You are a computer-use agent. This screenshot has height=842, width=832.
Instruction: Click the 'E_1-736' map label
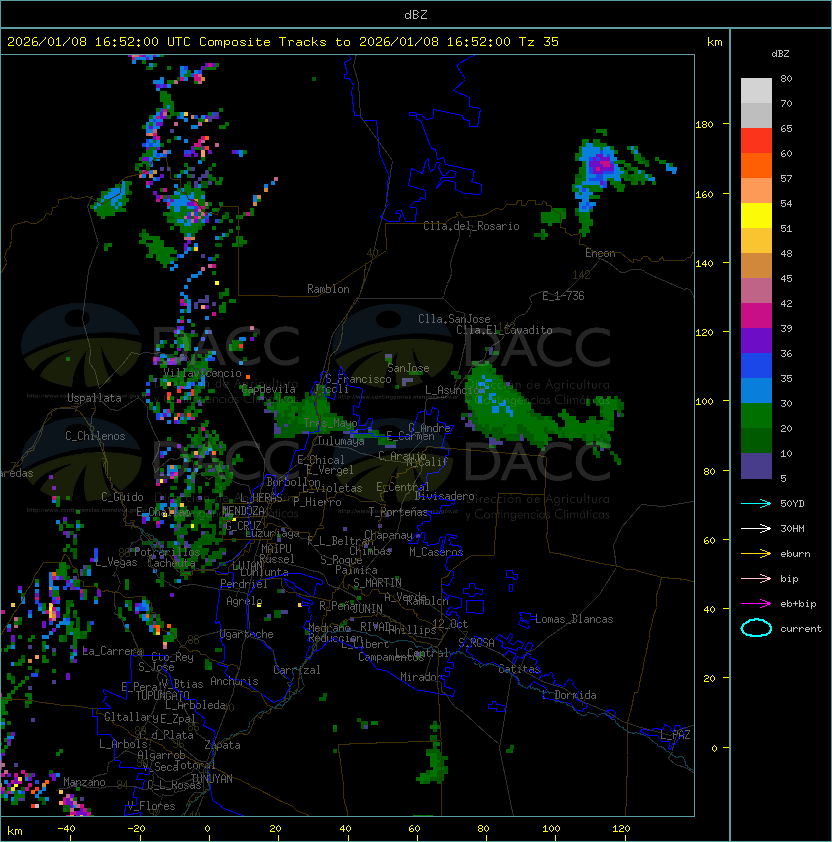[563, 296]
